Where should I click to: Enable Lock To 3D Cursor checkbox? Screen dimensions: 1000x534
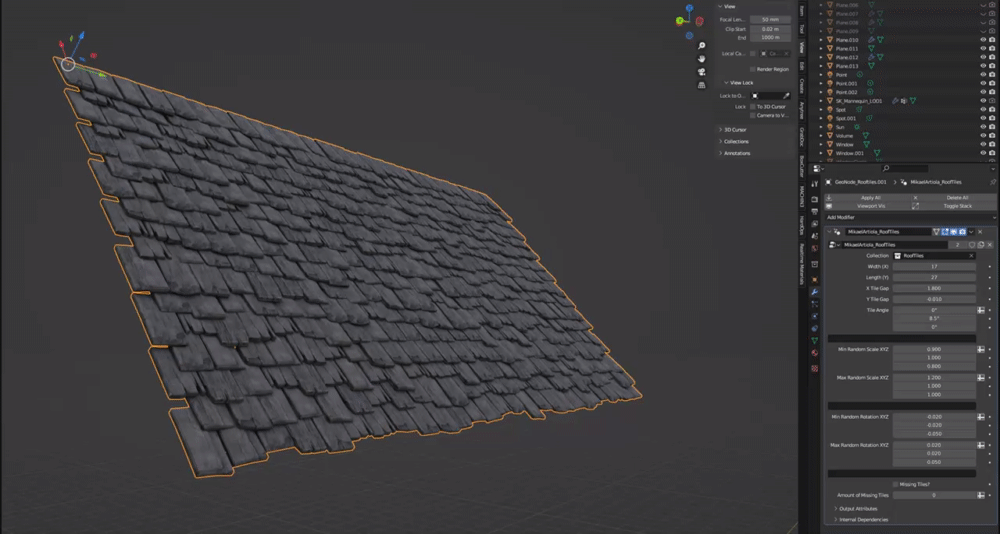(753, 107)
